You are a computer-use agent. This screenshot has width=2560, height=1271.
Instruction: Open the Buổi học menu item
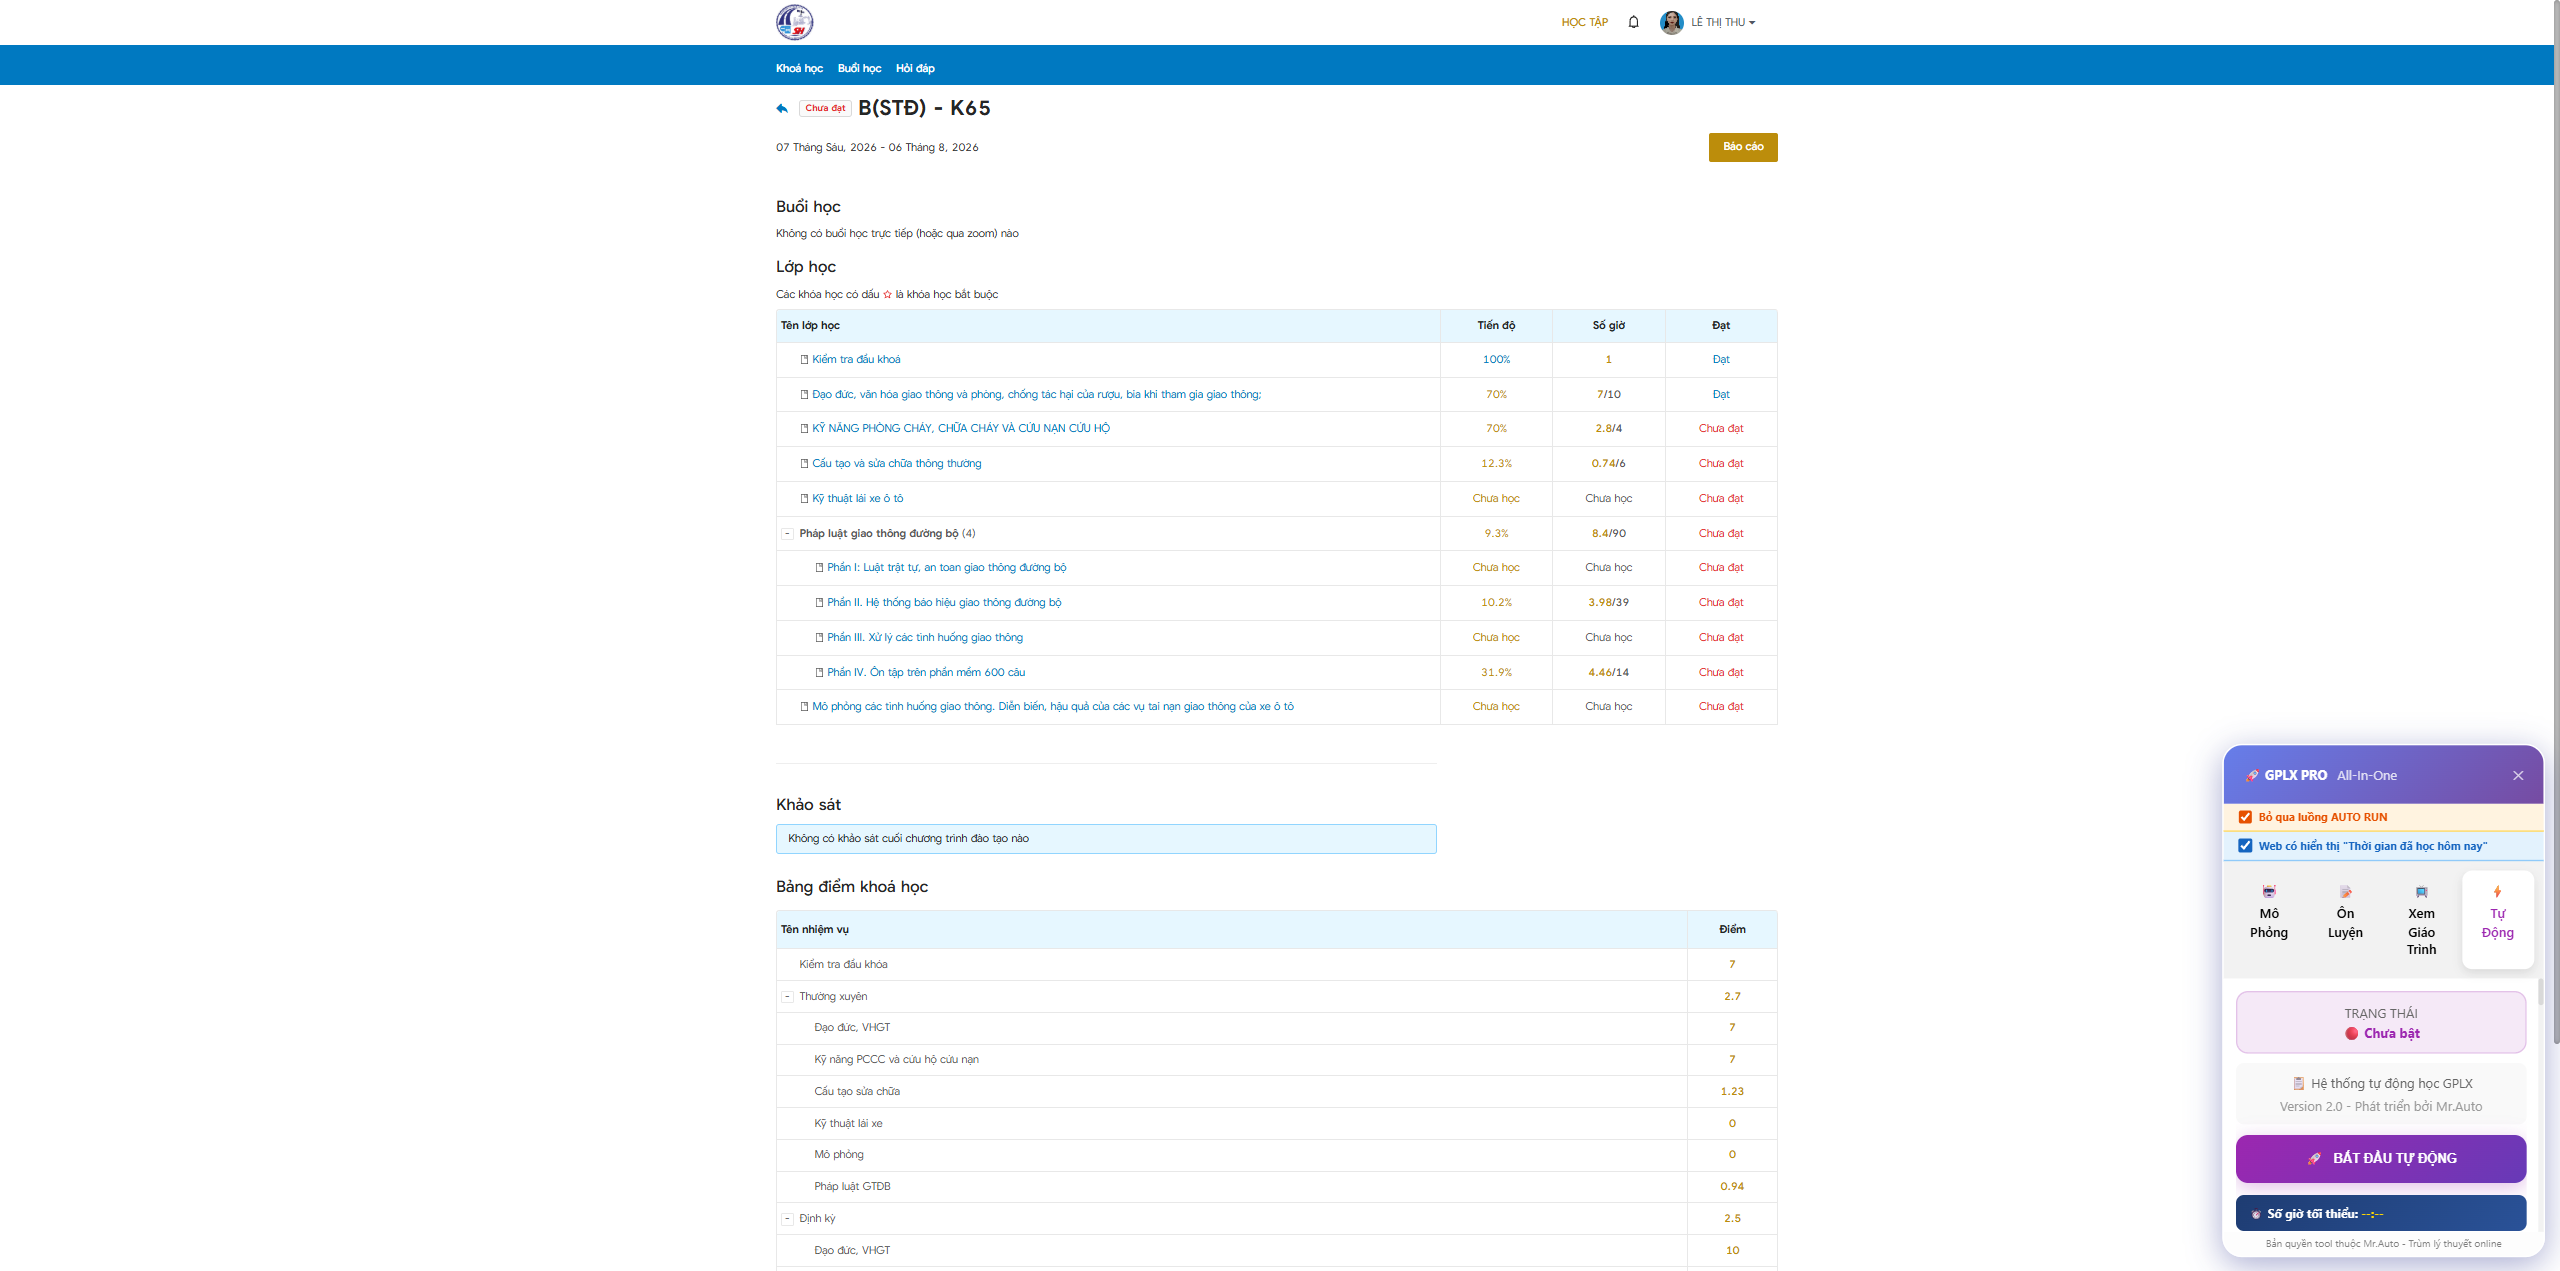pyautogui.click(x=859, y=68)
